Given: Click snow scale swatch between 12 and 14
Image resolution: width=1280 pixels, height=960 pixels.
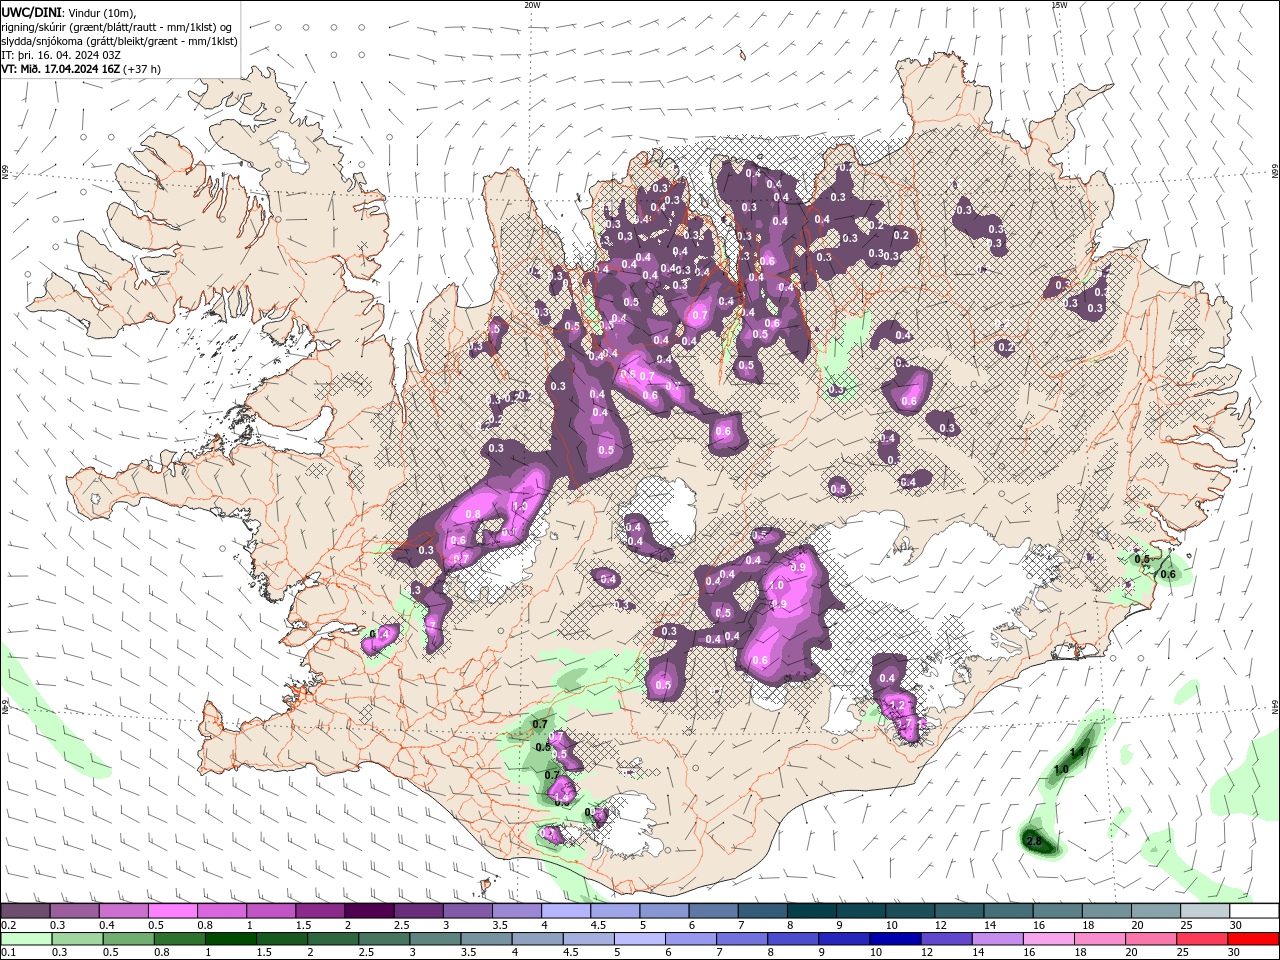Looking at the screenshot, I should click(x=959, y=911).
